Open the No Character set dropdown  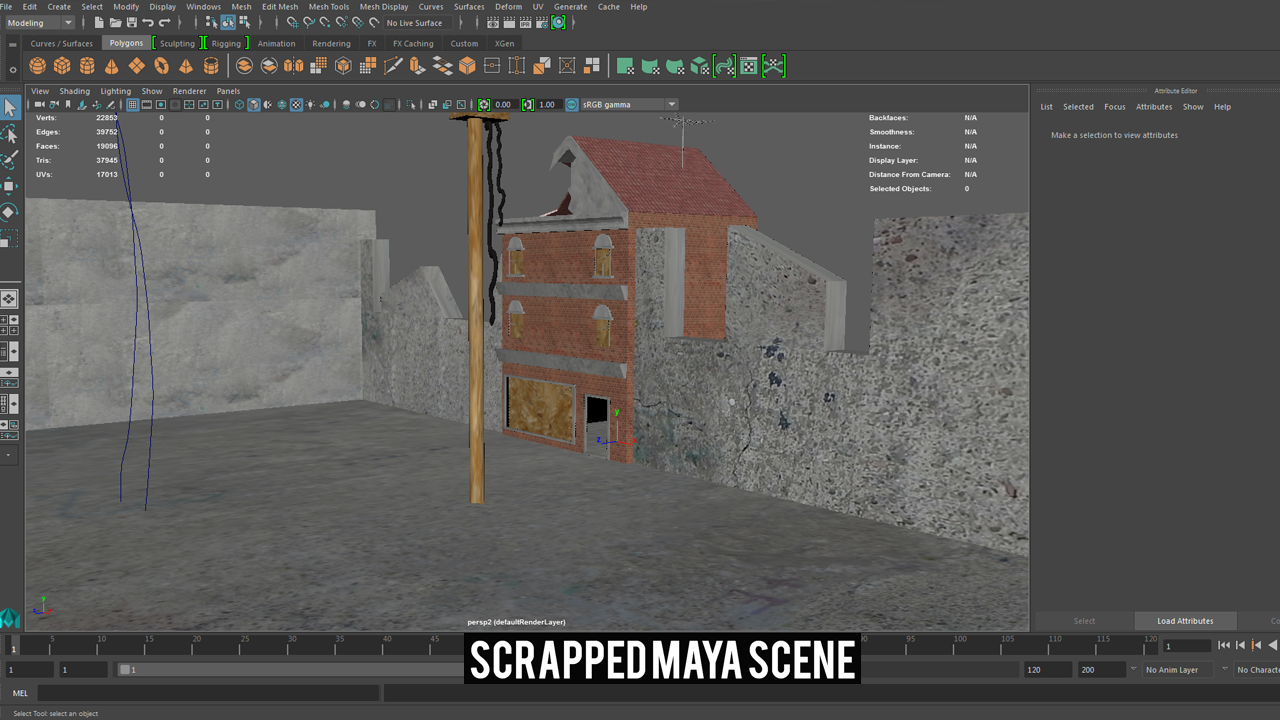tap(1257, 670)
